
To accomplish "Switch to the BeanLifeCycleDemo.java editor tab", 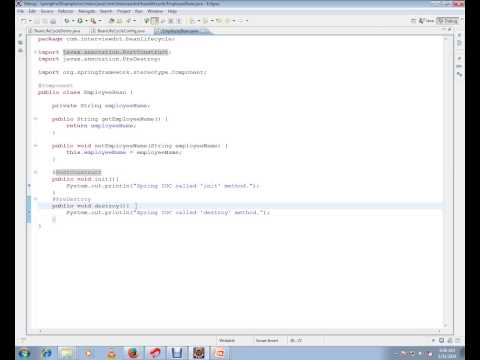I will coord(57,31).
